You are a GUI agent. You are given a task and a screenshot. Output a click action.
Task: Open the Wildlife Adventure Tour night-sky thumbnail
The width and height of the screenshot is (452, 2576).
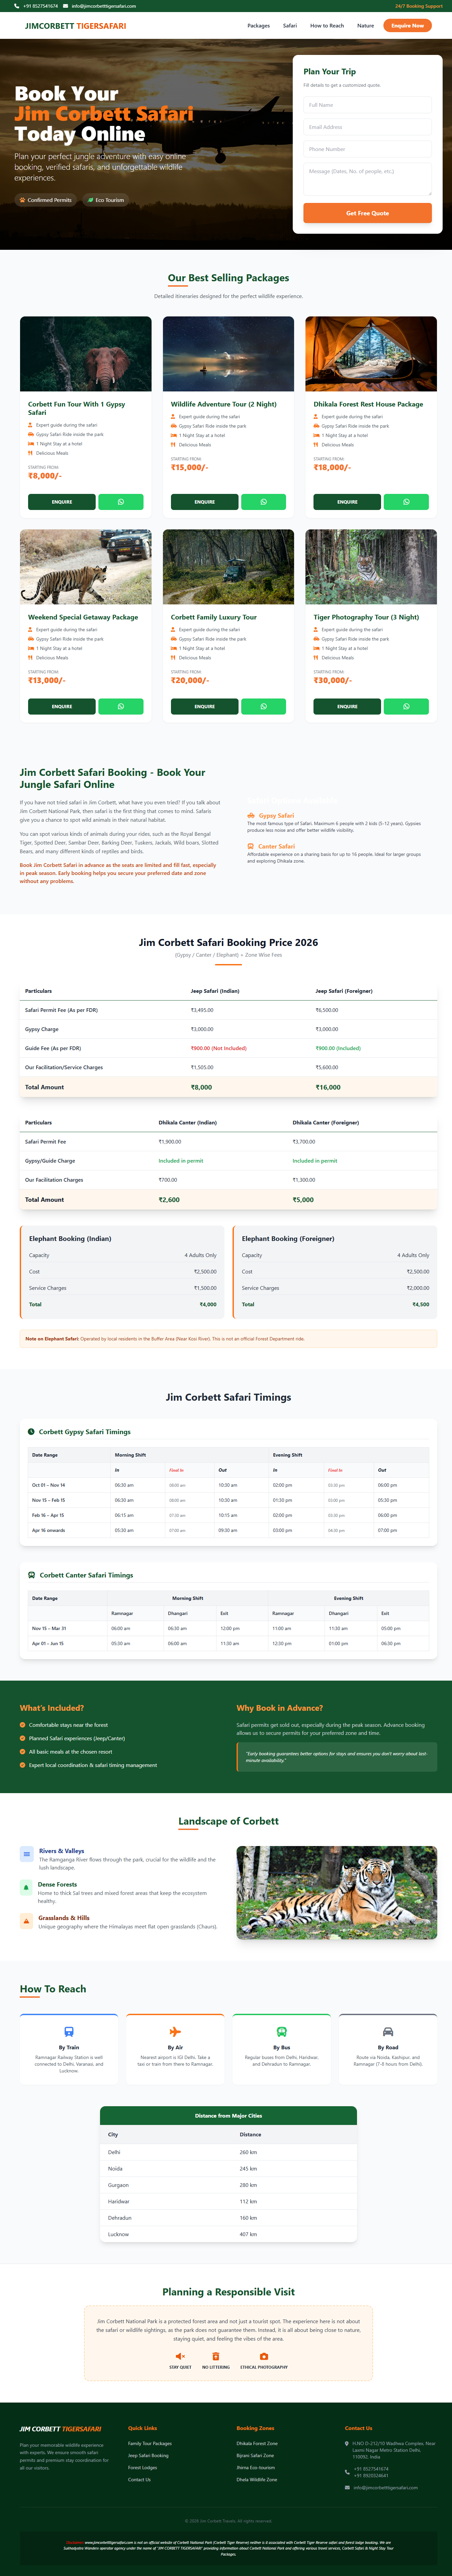pos(228,354)
